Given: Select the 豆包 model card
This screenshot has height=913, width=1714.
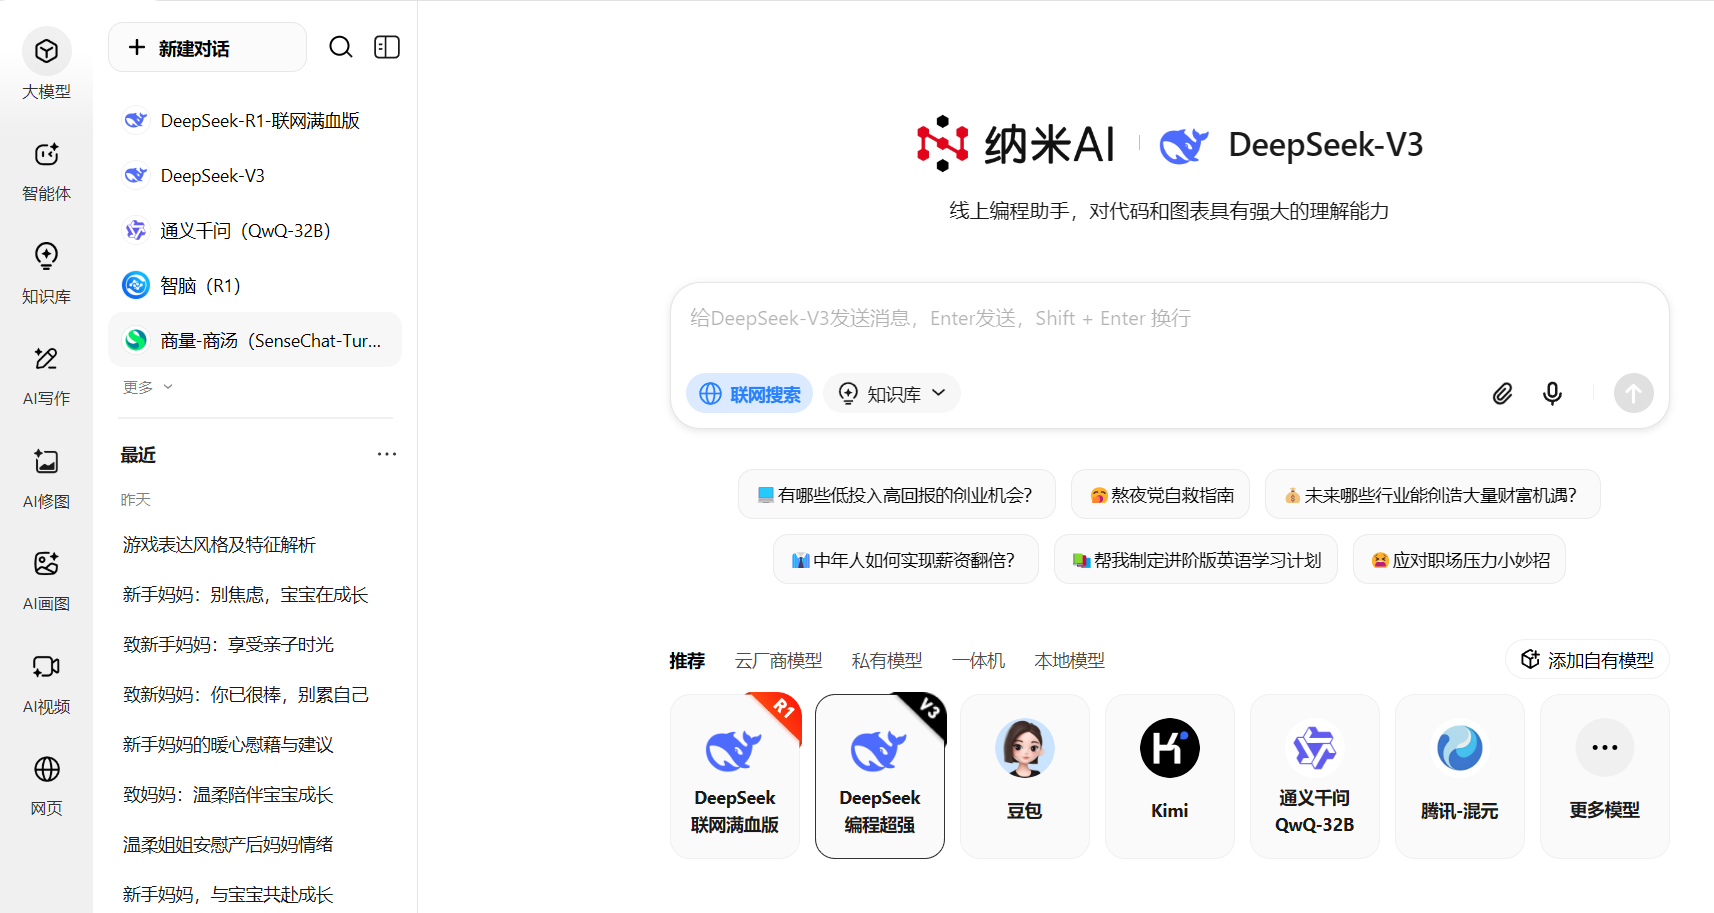Looking at the screenshot, I should coord(1025,776).
